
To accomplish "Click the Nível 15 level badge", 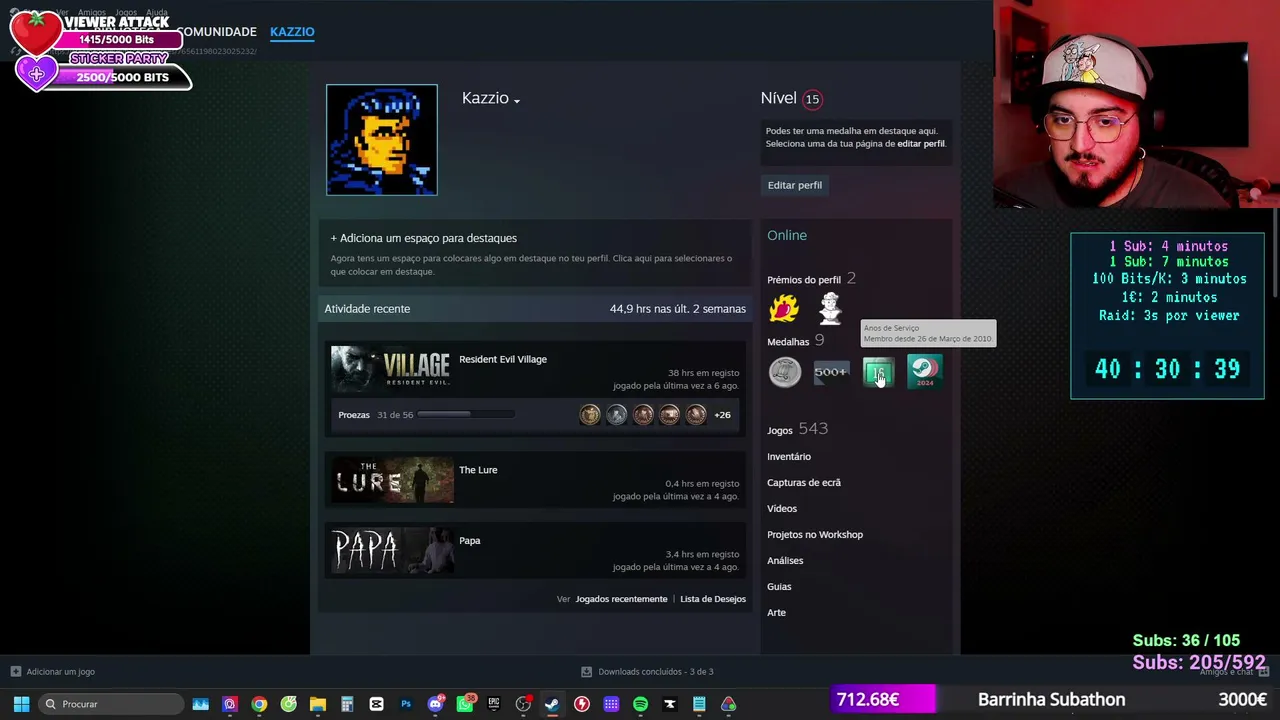I will coord(812,99).
